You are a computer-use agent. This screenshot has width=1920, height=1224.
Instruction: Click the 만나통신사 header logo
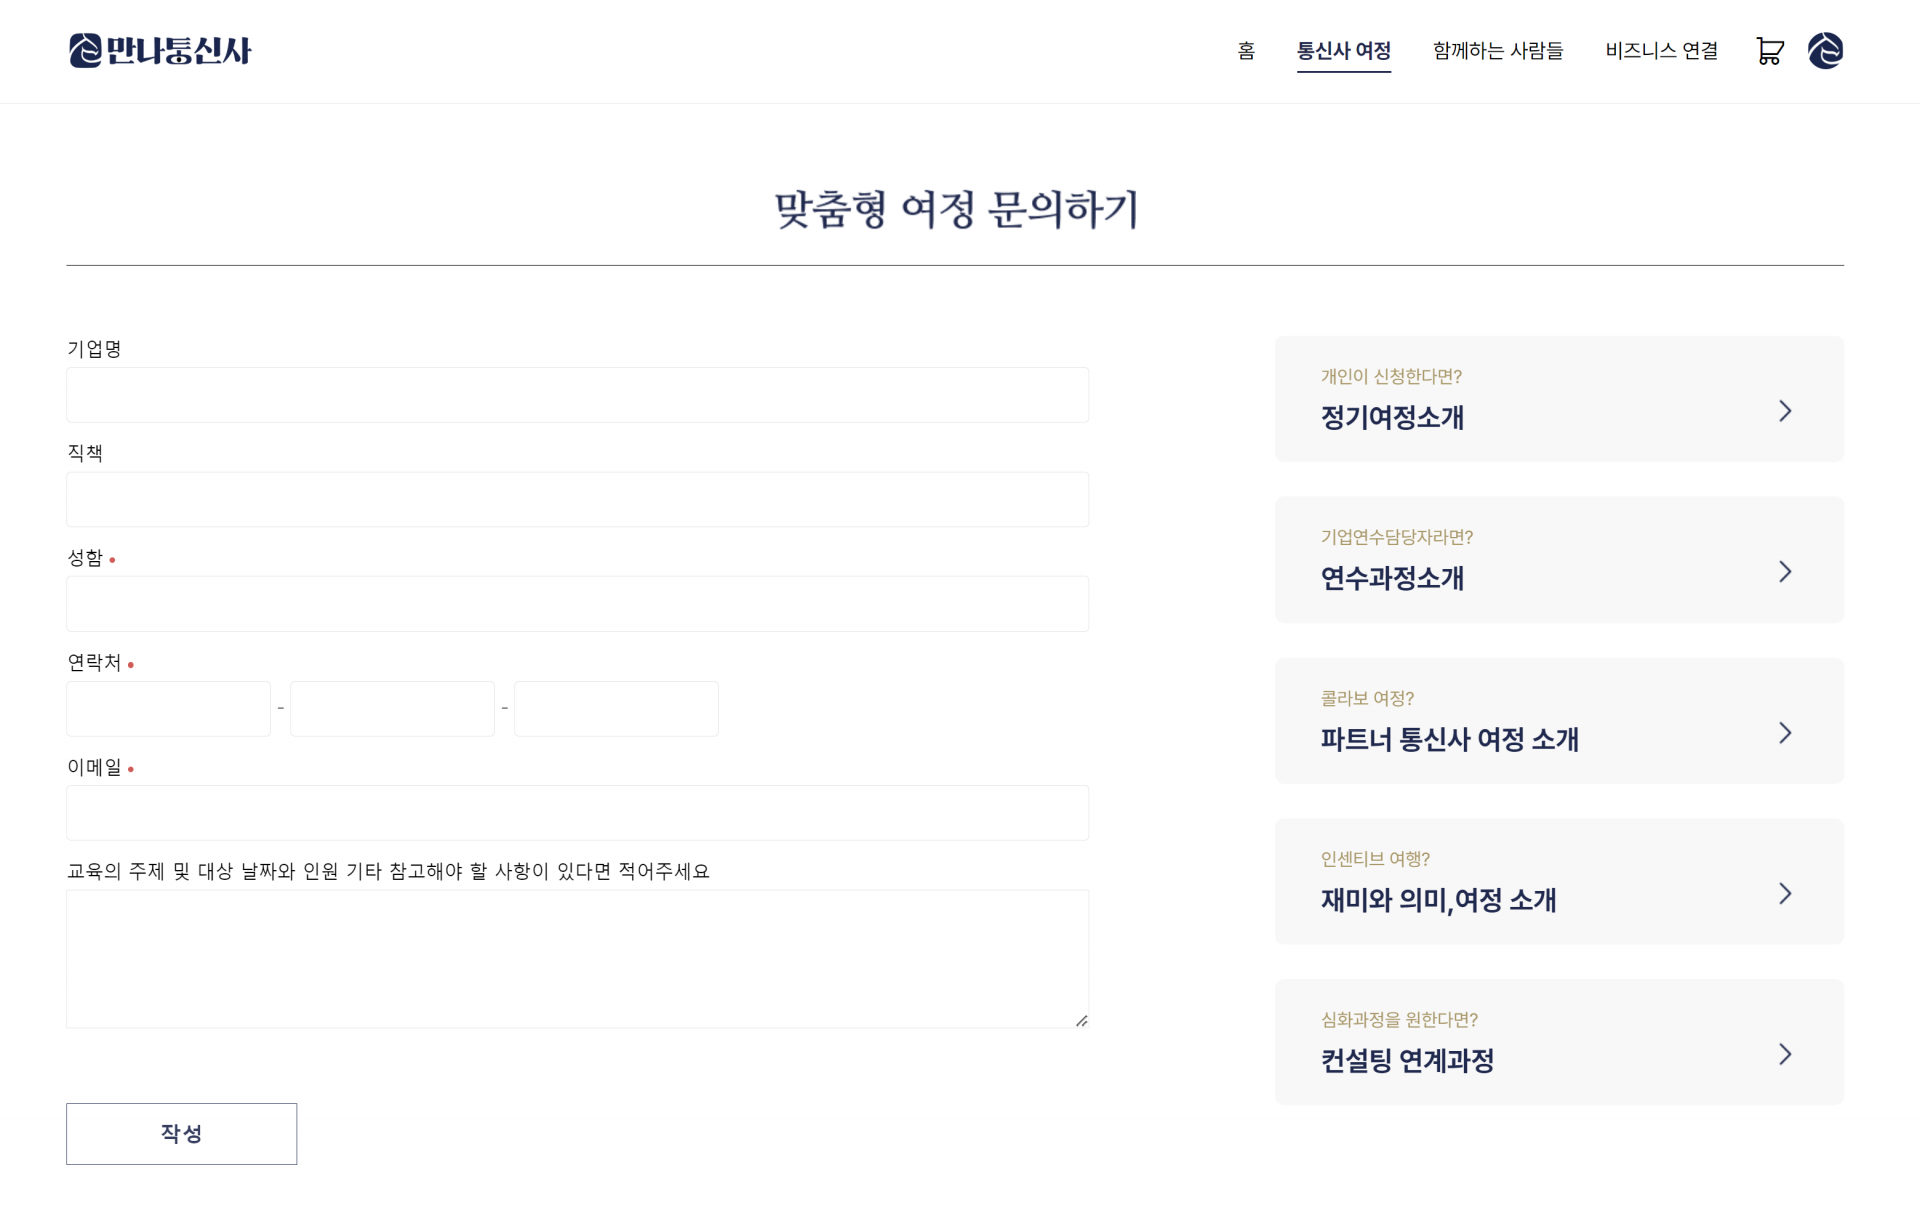click(160, 51)
